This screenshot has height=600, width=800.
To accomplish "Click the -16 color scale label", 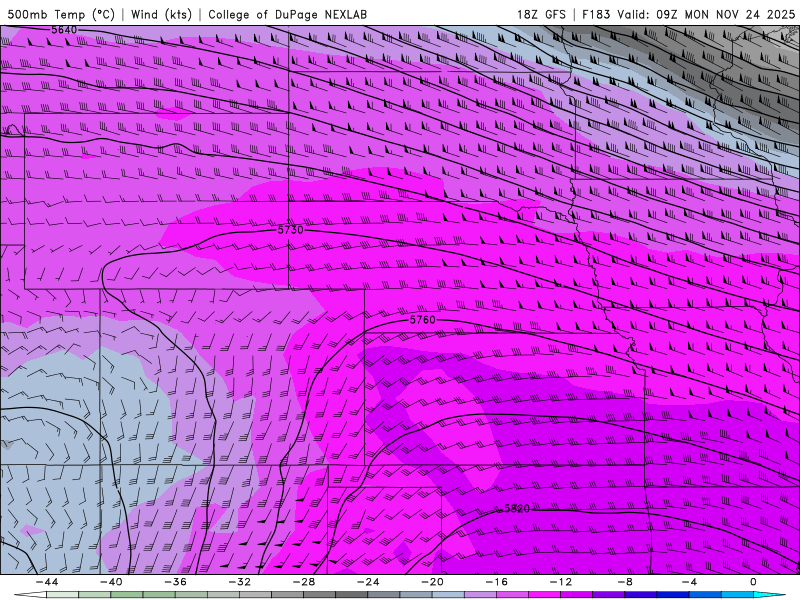I will click(497, 582).
